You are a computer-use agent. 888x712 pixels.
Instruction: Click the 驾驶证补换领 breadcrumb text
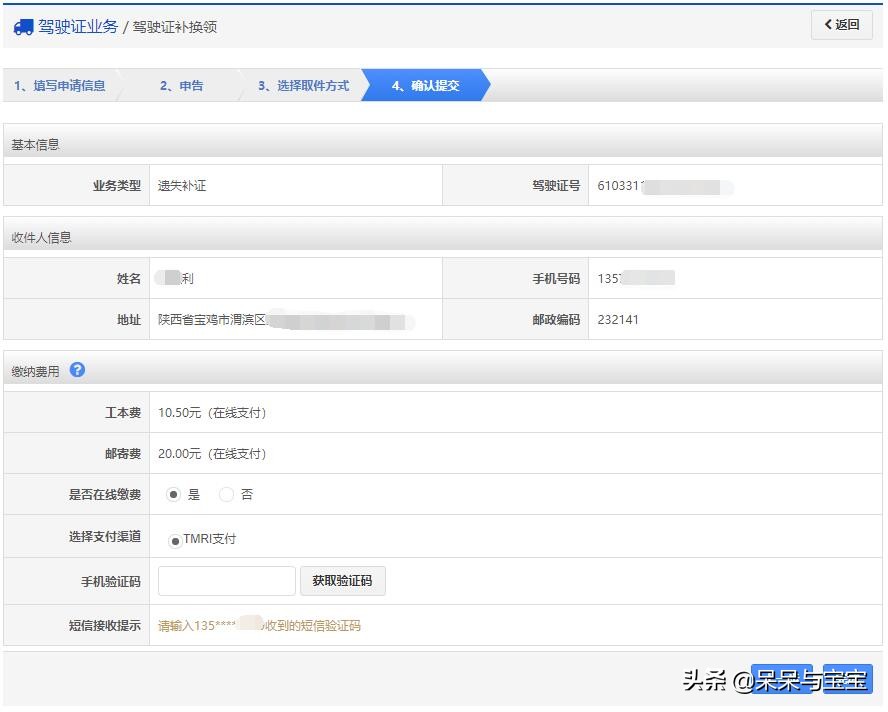tap(175, 27)
